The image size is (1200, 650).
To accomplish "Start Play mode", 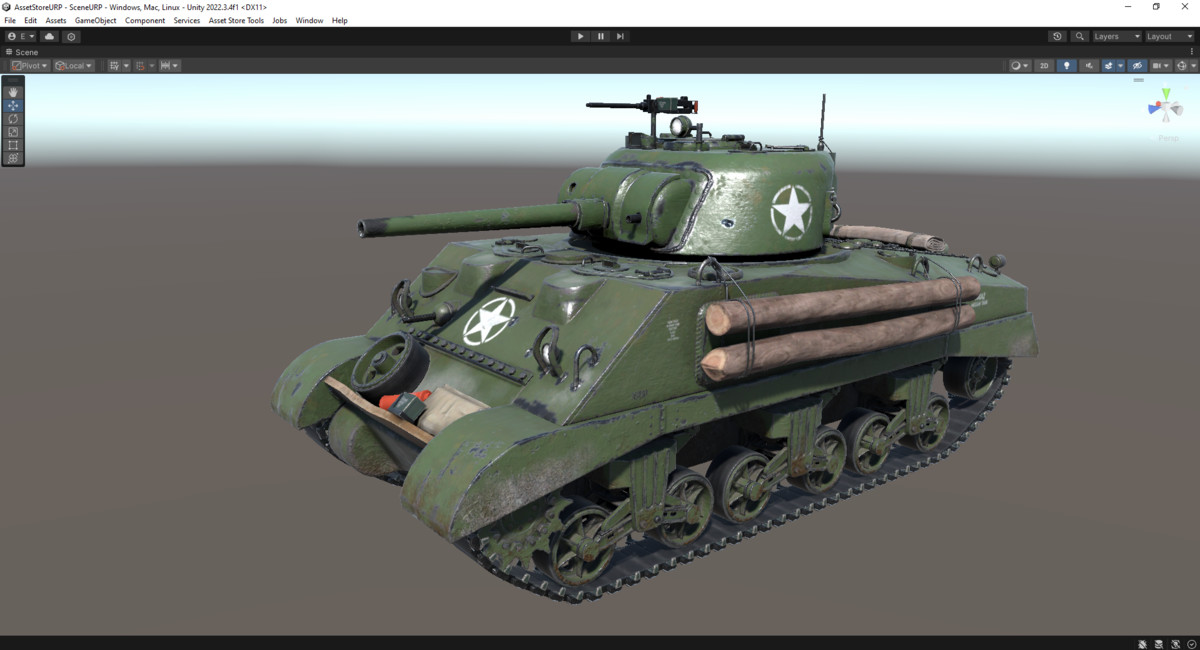I will tap(580, 36).
